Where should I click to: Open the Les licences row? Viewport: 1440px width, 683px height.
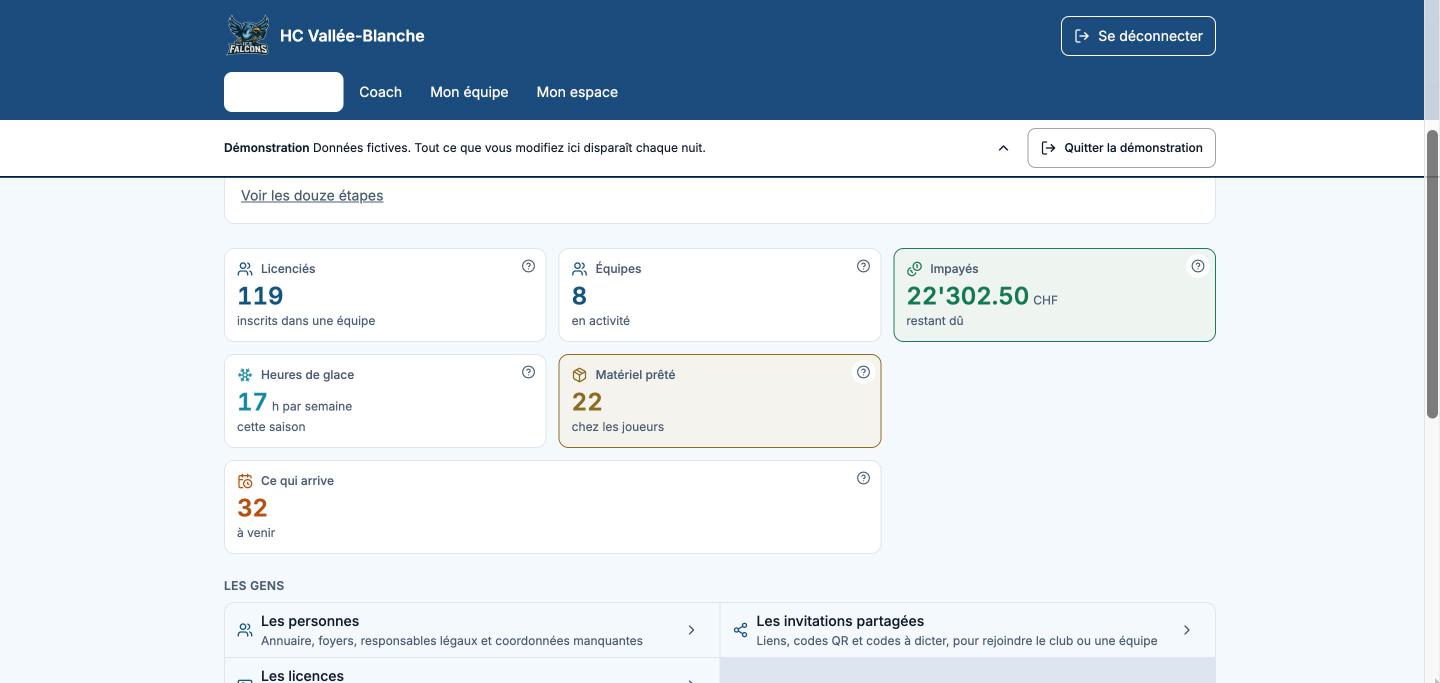[472, 671]
